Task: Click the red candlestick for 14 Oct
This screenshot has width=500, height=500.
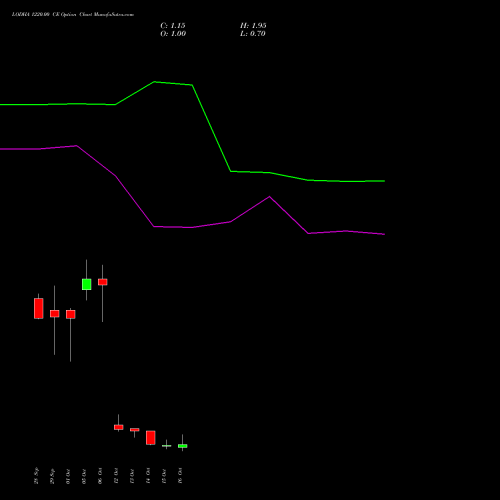Action: click(x=151, y=437)
